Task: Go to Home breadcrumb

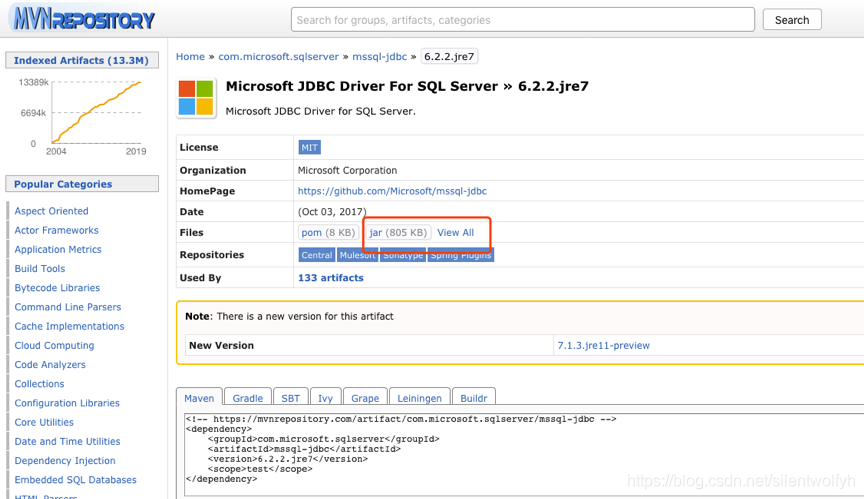Action: point(190,56)
